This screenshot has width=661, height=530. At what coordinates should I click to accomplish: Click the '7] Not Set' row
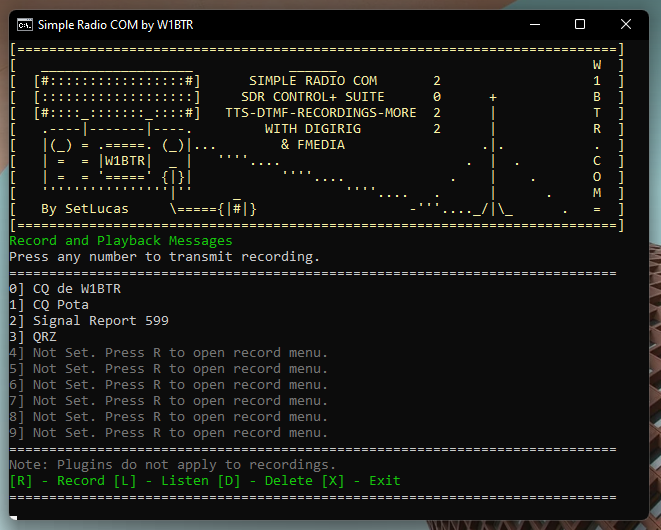[x=168, y=401]
